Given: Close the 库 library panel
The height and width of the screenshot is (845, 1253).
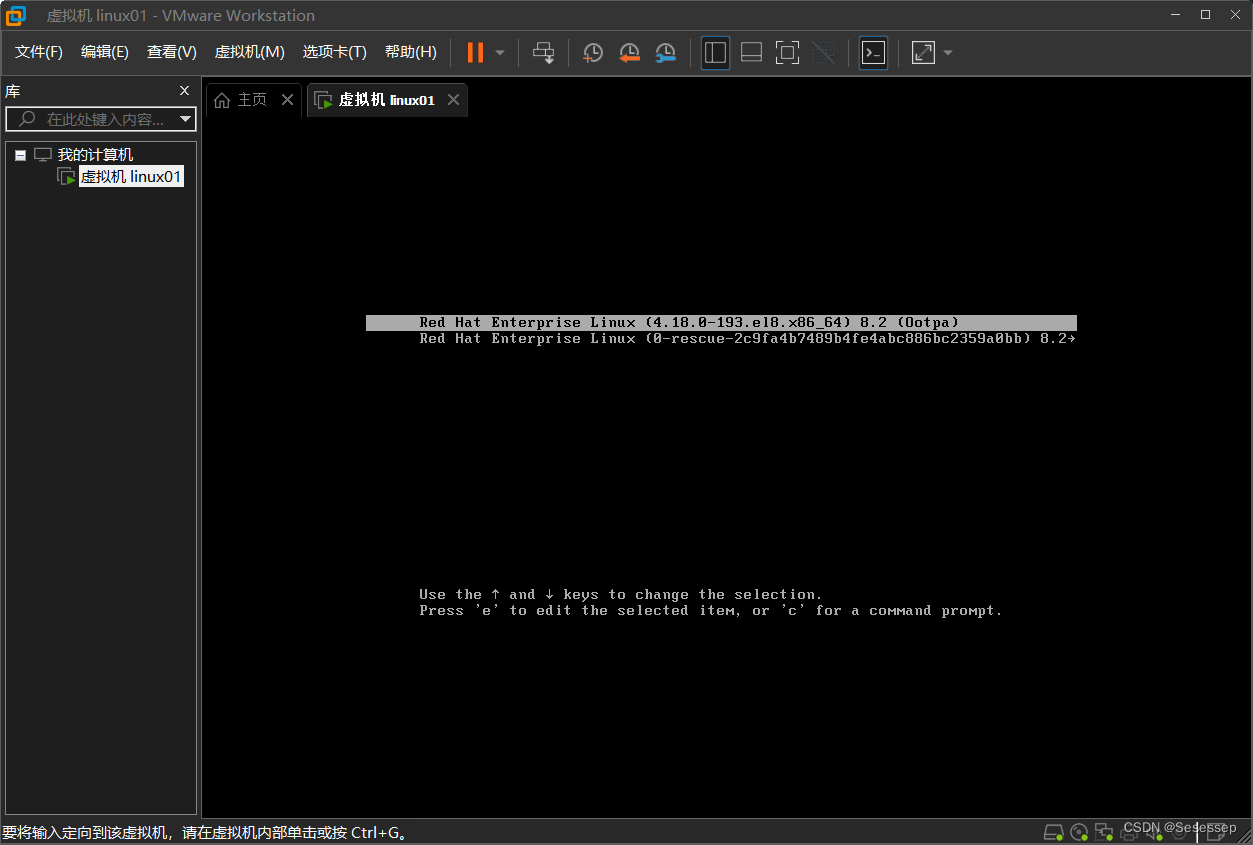Looking at the screenshot, I should tap(184, 91).
